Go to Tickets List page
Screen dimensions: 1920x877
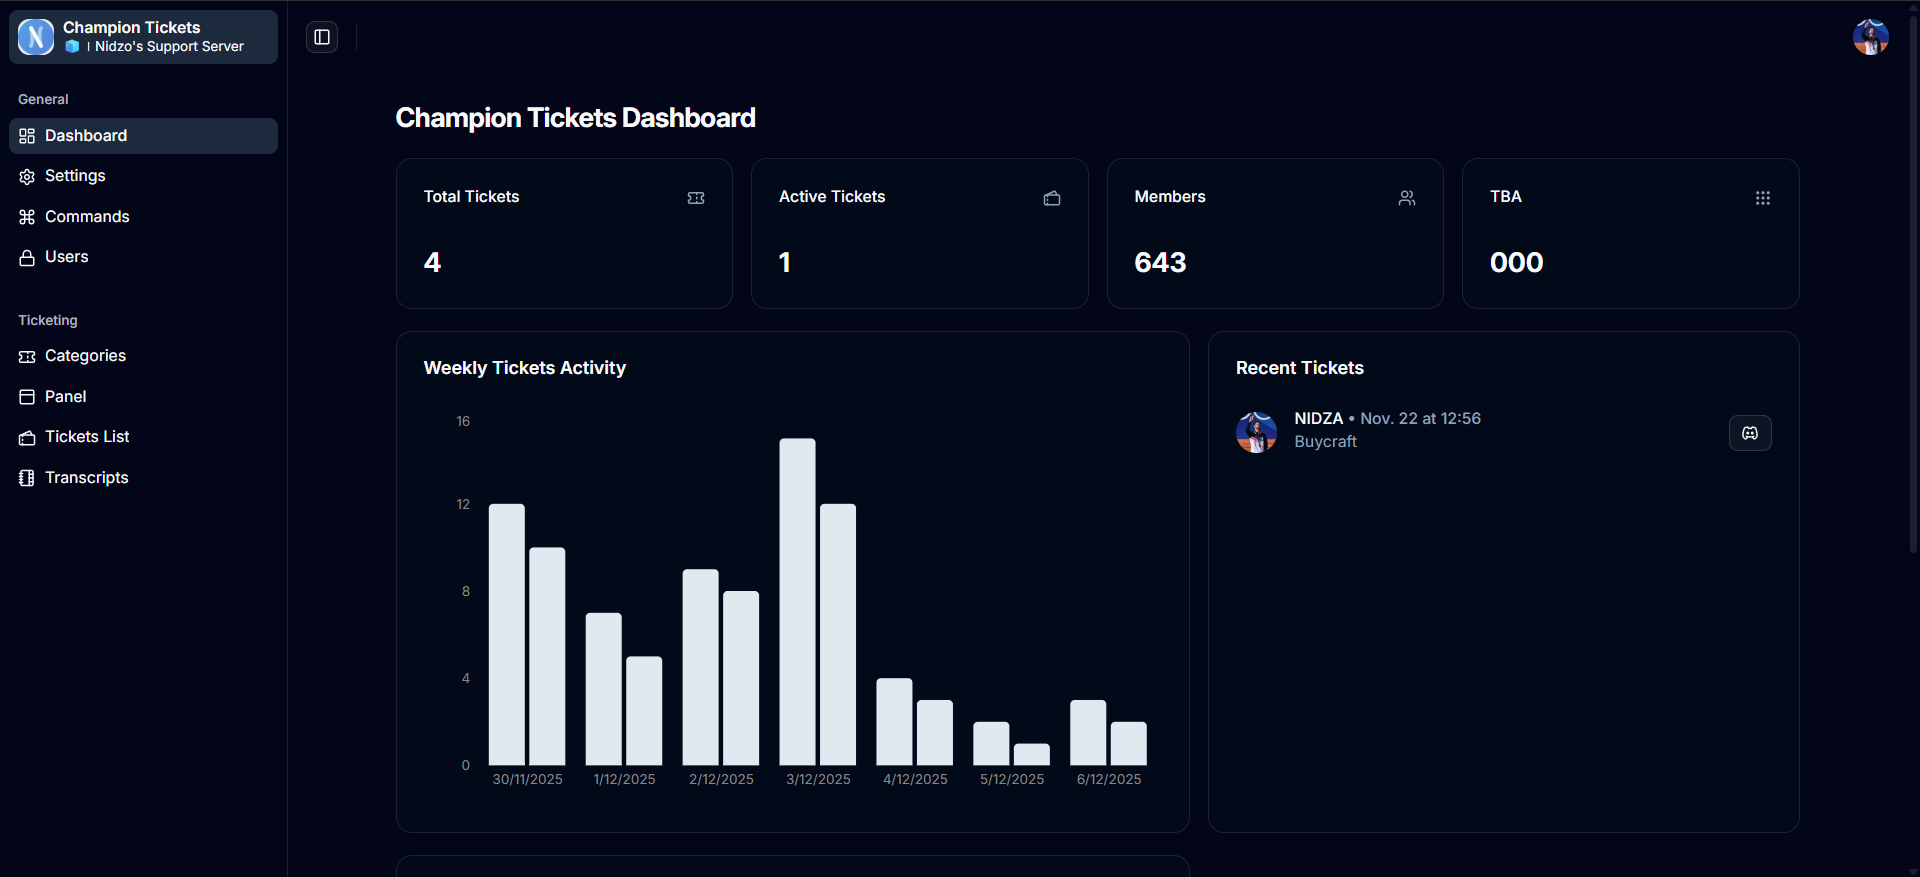point(87,437)
